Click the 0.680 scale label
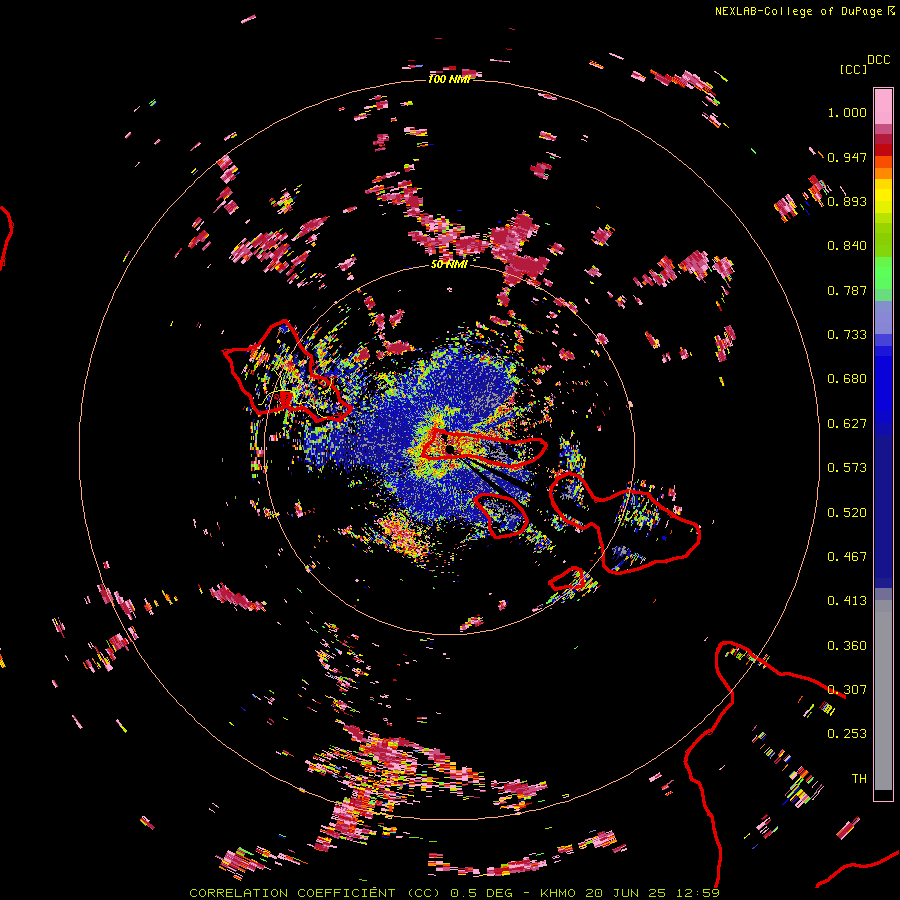Viewport: 900px width, 900px height. [847, 379]
